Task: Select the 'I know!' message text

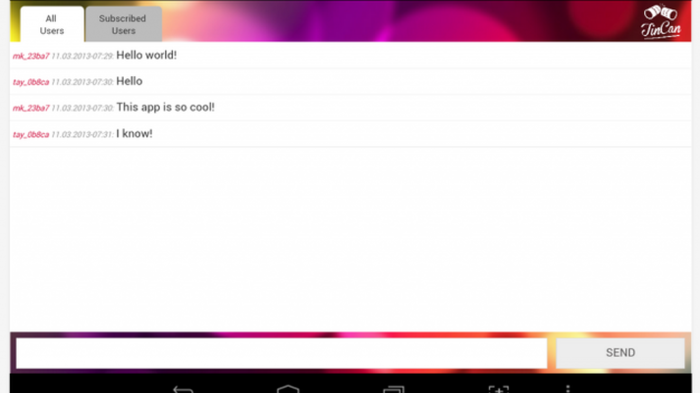Action: click(x=134, y=134)
